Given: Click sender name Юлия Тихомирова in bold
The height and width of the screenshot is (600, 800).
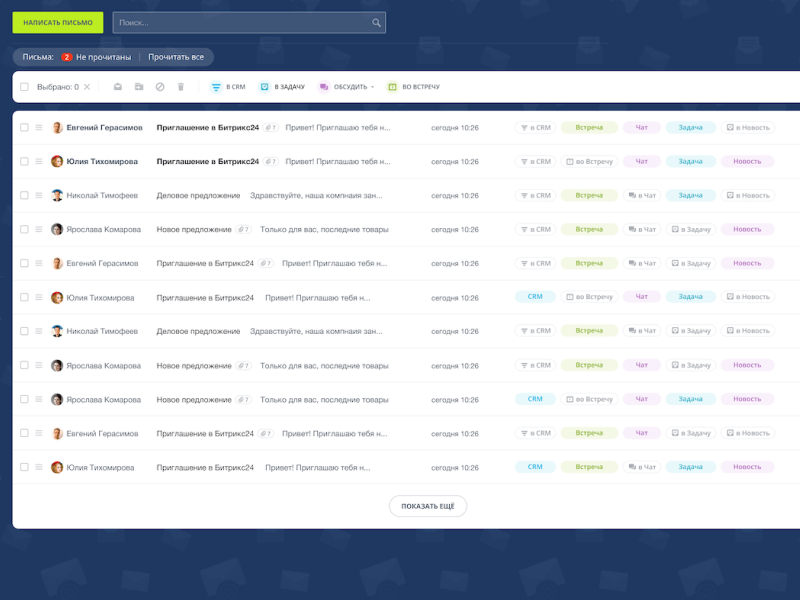Looking at the screenshot, I should click(102, 161).
